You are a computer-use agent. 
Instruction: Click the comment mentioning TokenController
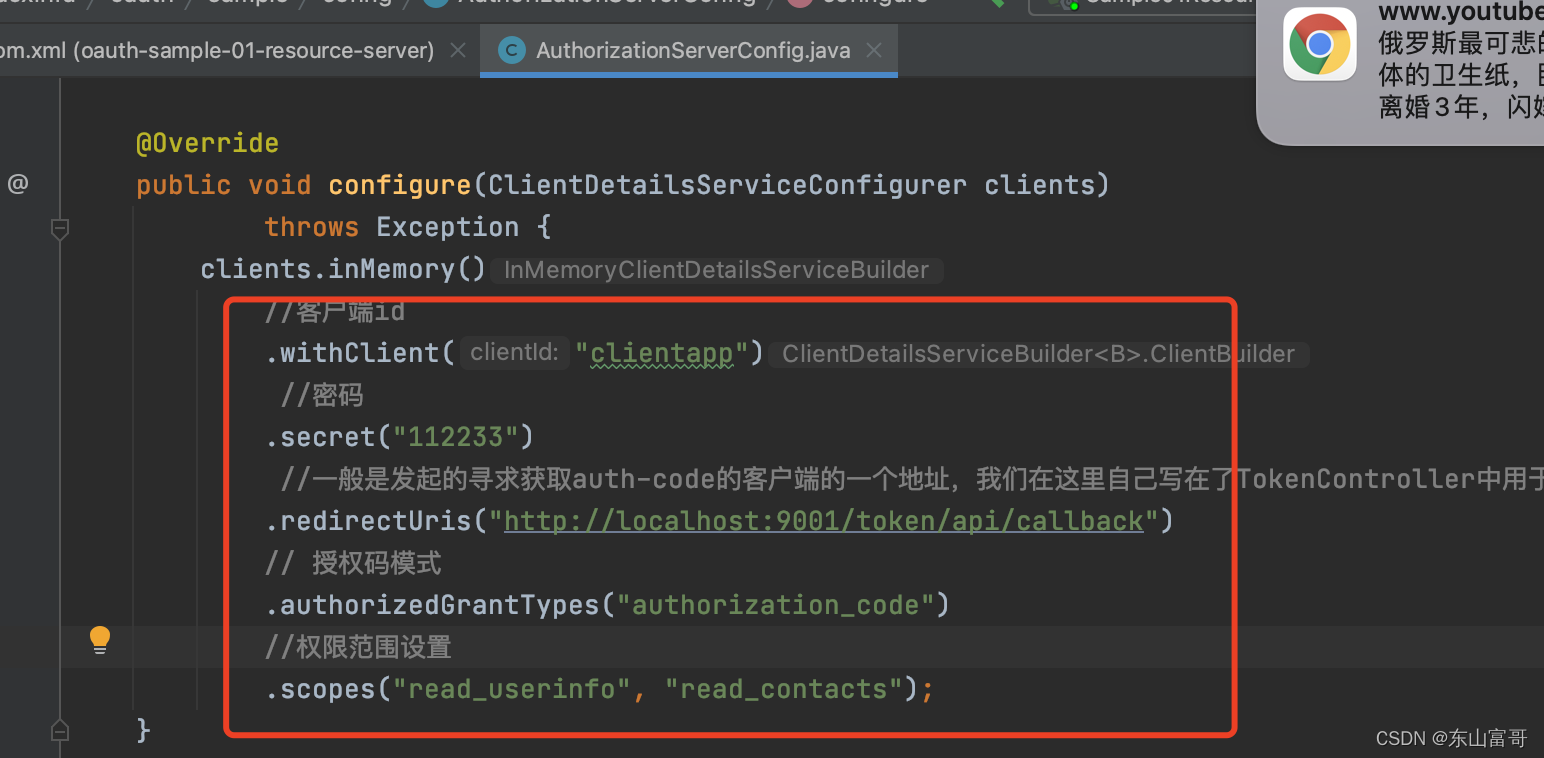[x=912, y=479]
